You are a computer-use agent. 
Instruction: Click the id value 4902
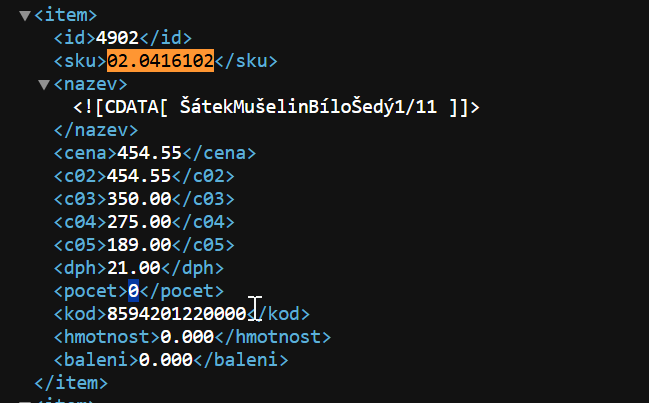click(117, 38)
